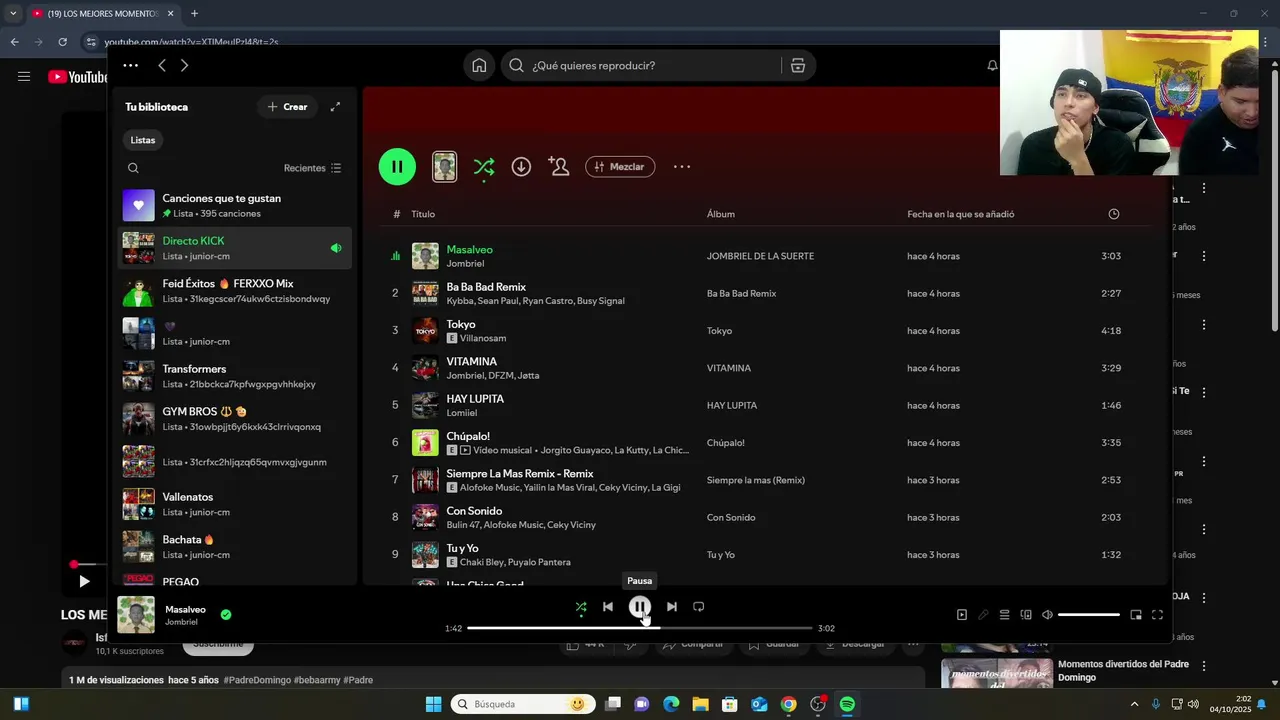Click the Spotify home icon

pyautogui.click(x=479, y=65)
